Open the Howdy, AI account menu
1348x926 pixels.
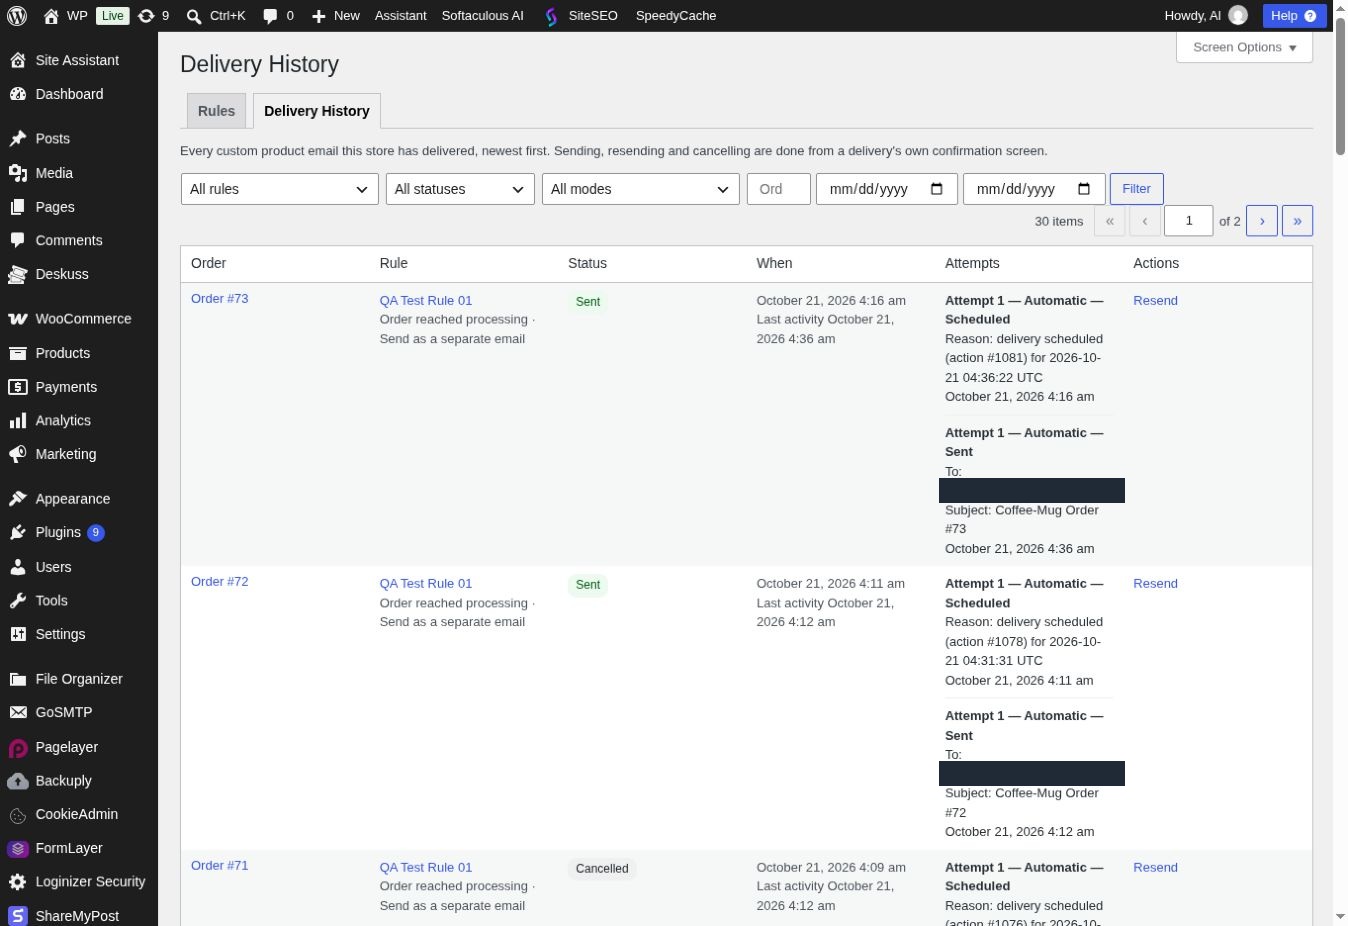click(x=1205, y=16)
